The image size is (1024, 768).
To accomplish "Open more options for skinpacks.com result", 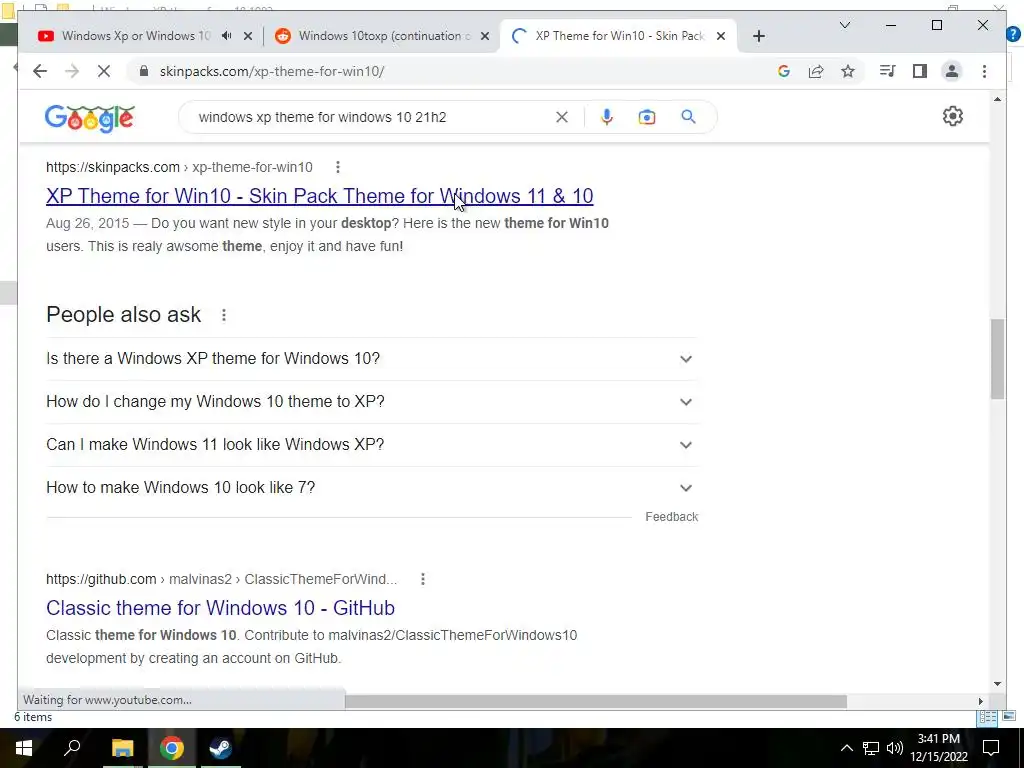I will point(338,167).
